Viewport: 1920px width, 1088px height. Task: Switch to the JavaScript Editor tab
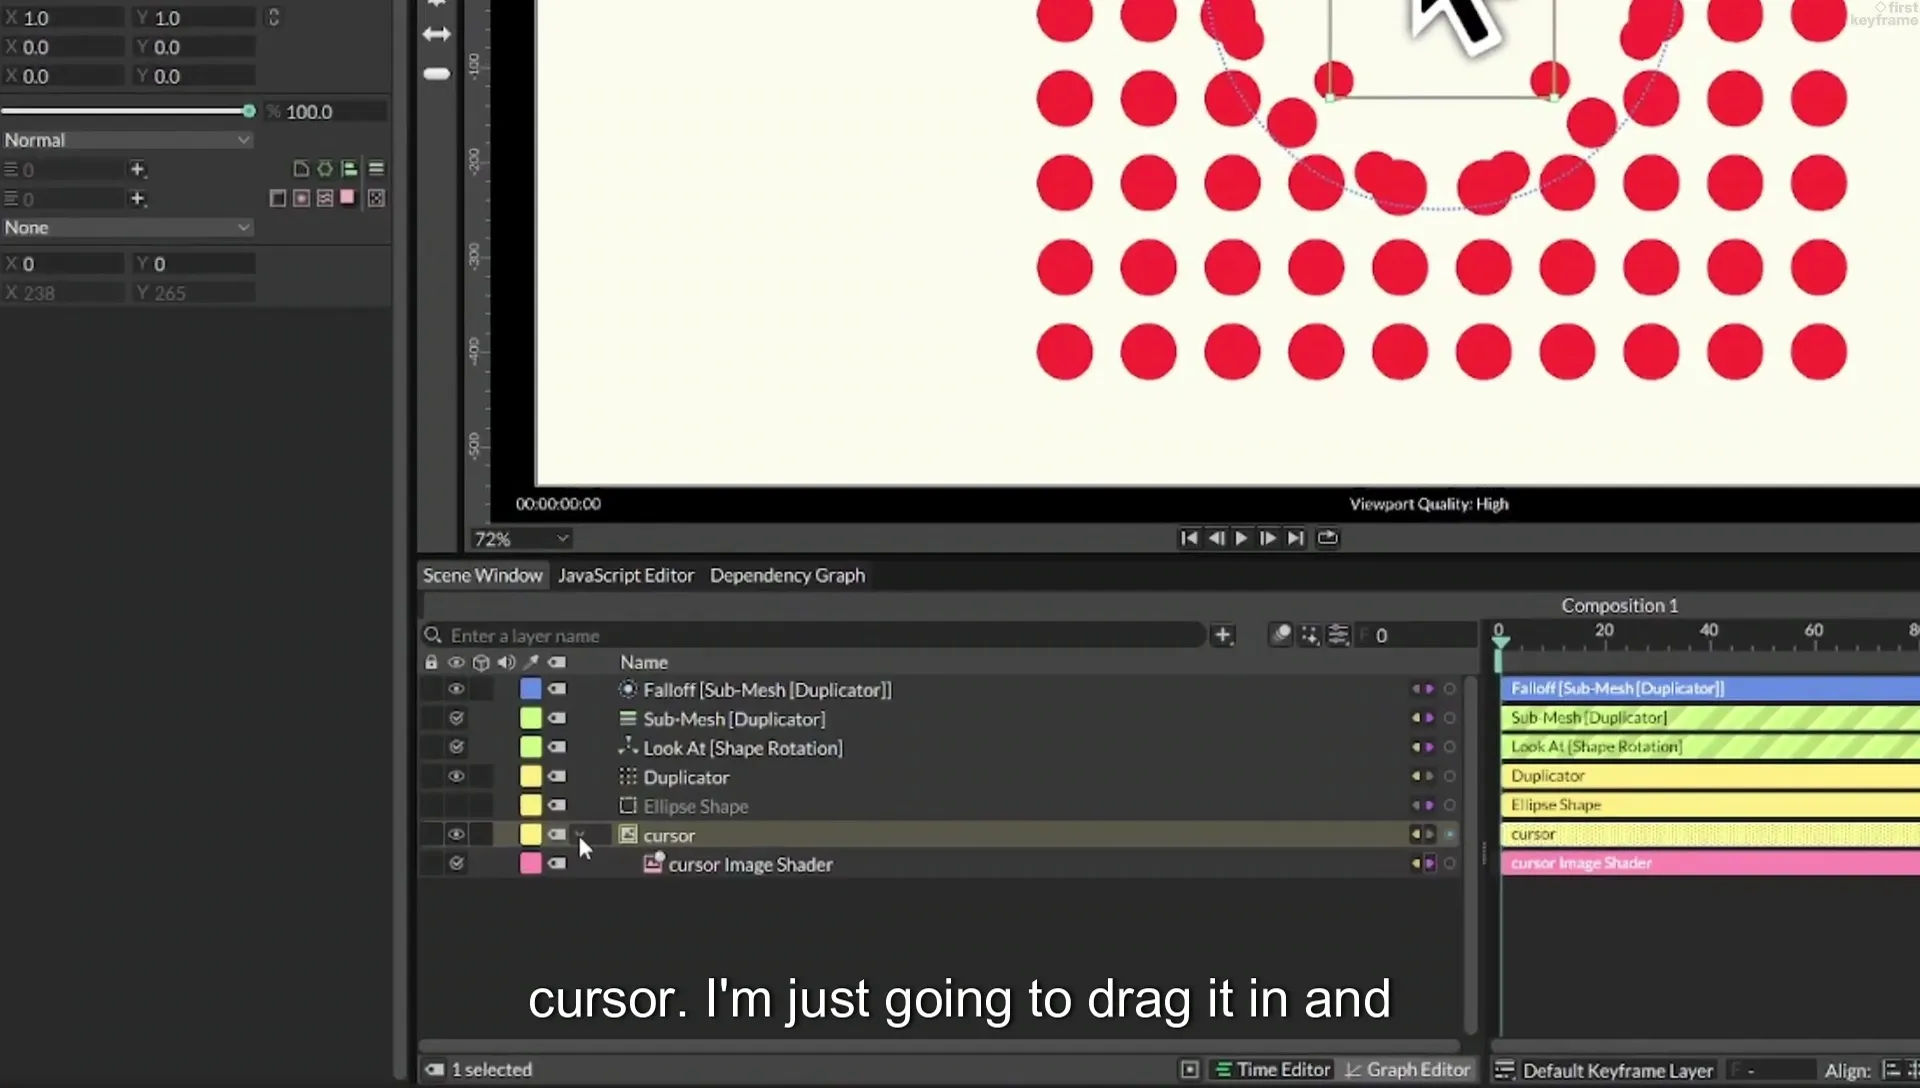pyautogui.click(x=626, y=575)
